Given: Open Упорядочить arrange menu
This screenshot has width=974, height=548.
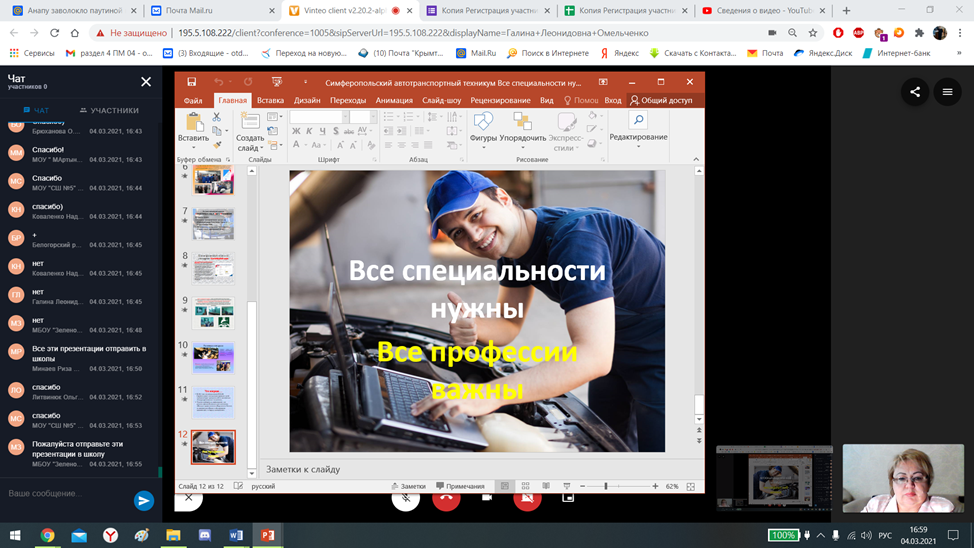Looking at the screenshot, I should (x=522, y=129).
